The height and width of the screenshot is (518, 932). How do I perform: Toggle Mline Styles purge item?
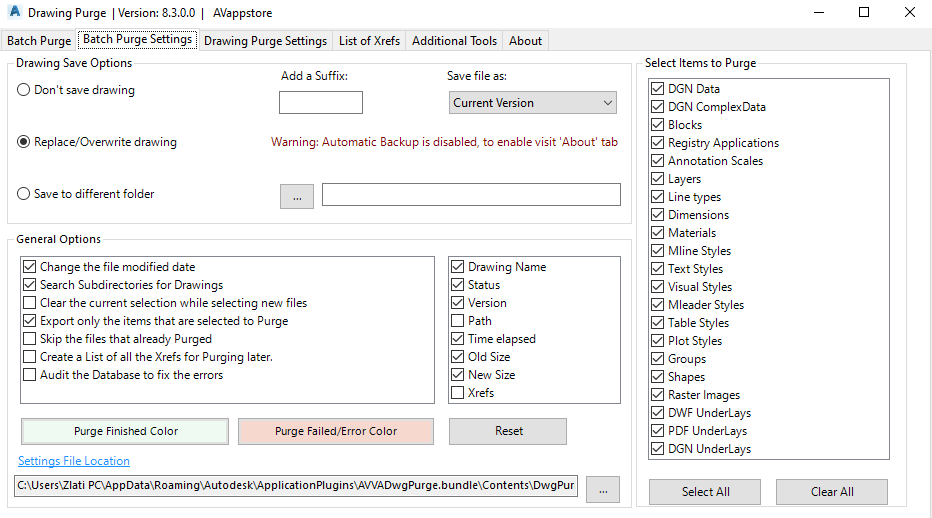coord(657,250)
